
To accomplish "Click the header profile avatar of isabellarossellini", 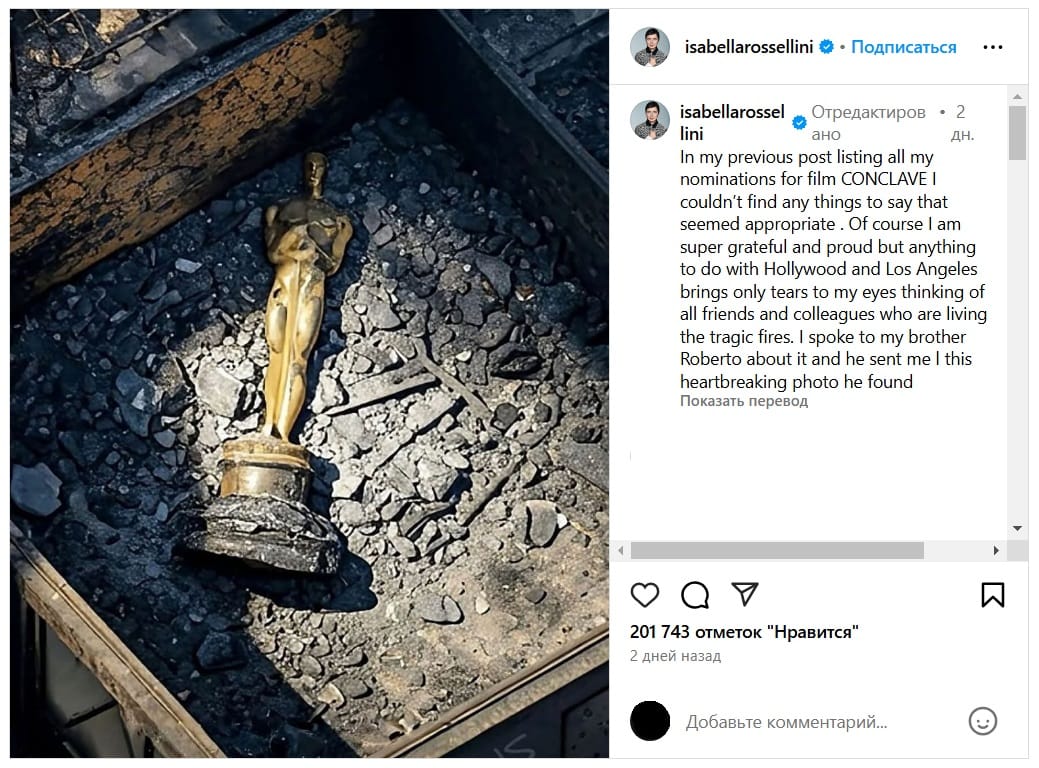I will tap(649, 47).
